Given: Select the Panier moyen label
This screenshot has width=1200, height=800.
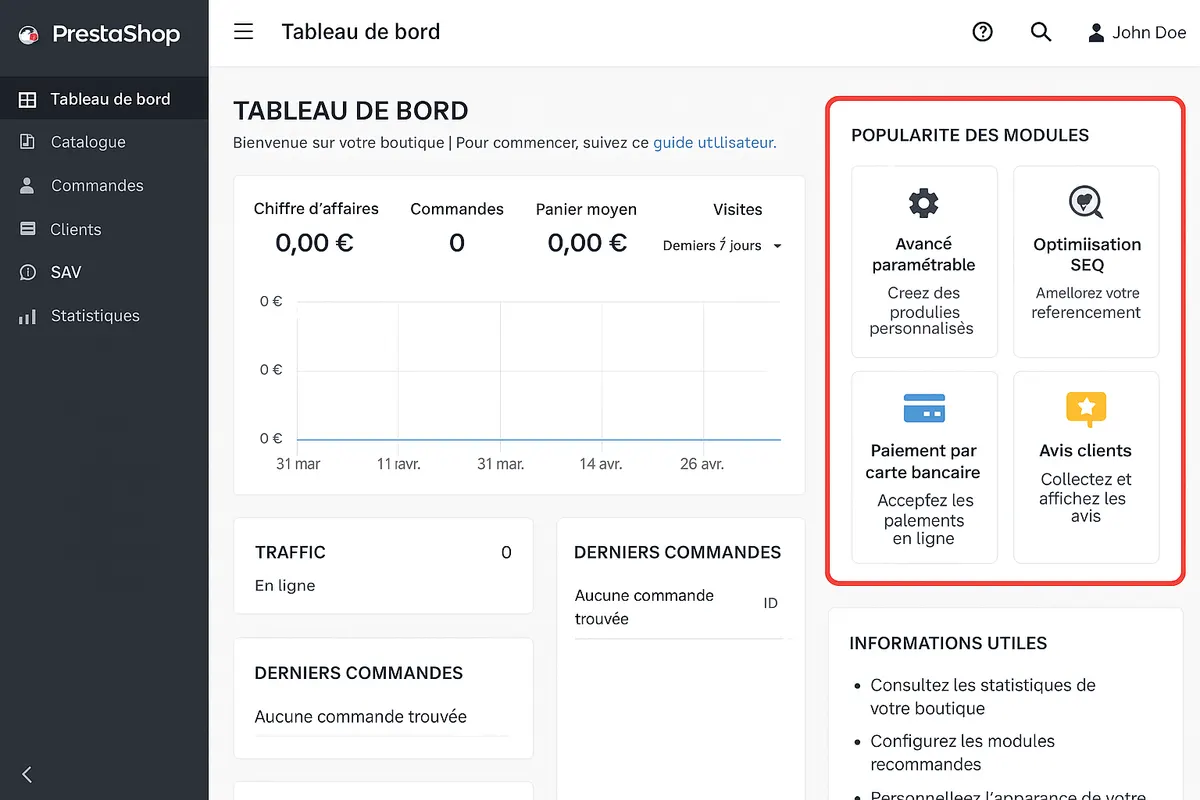Looking at the screenshot, I should (586, 209).
